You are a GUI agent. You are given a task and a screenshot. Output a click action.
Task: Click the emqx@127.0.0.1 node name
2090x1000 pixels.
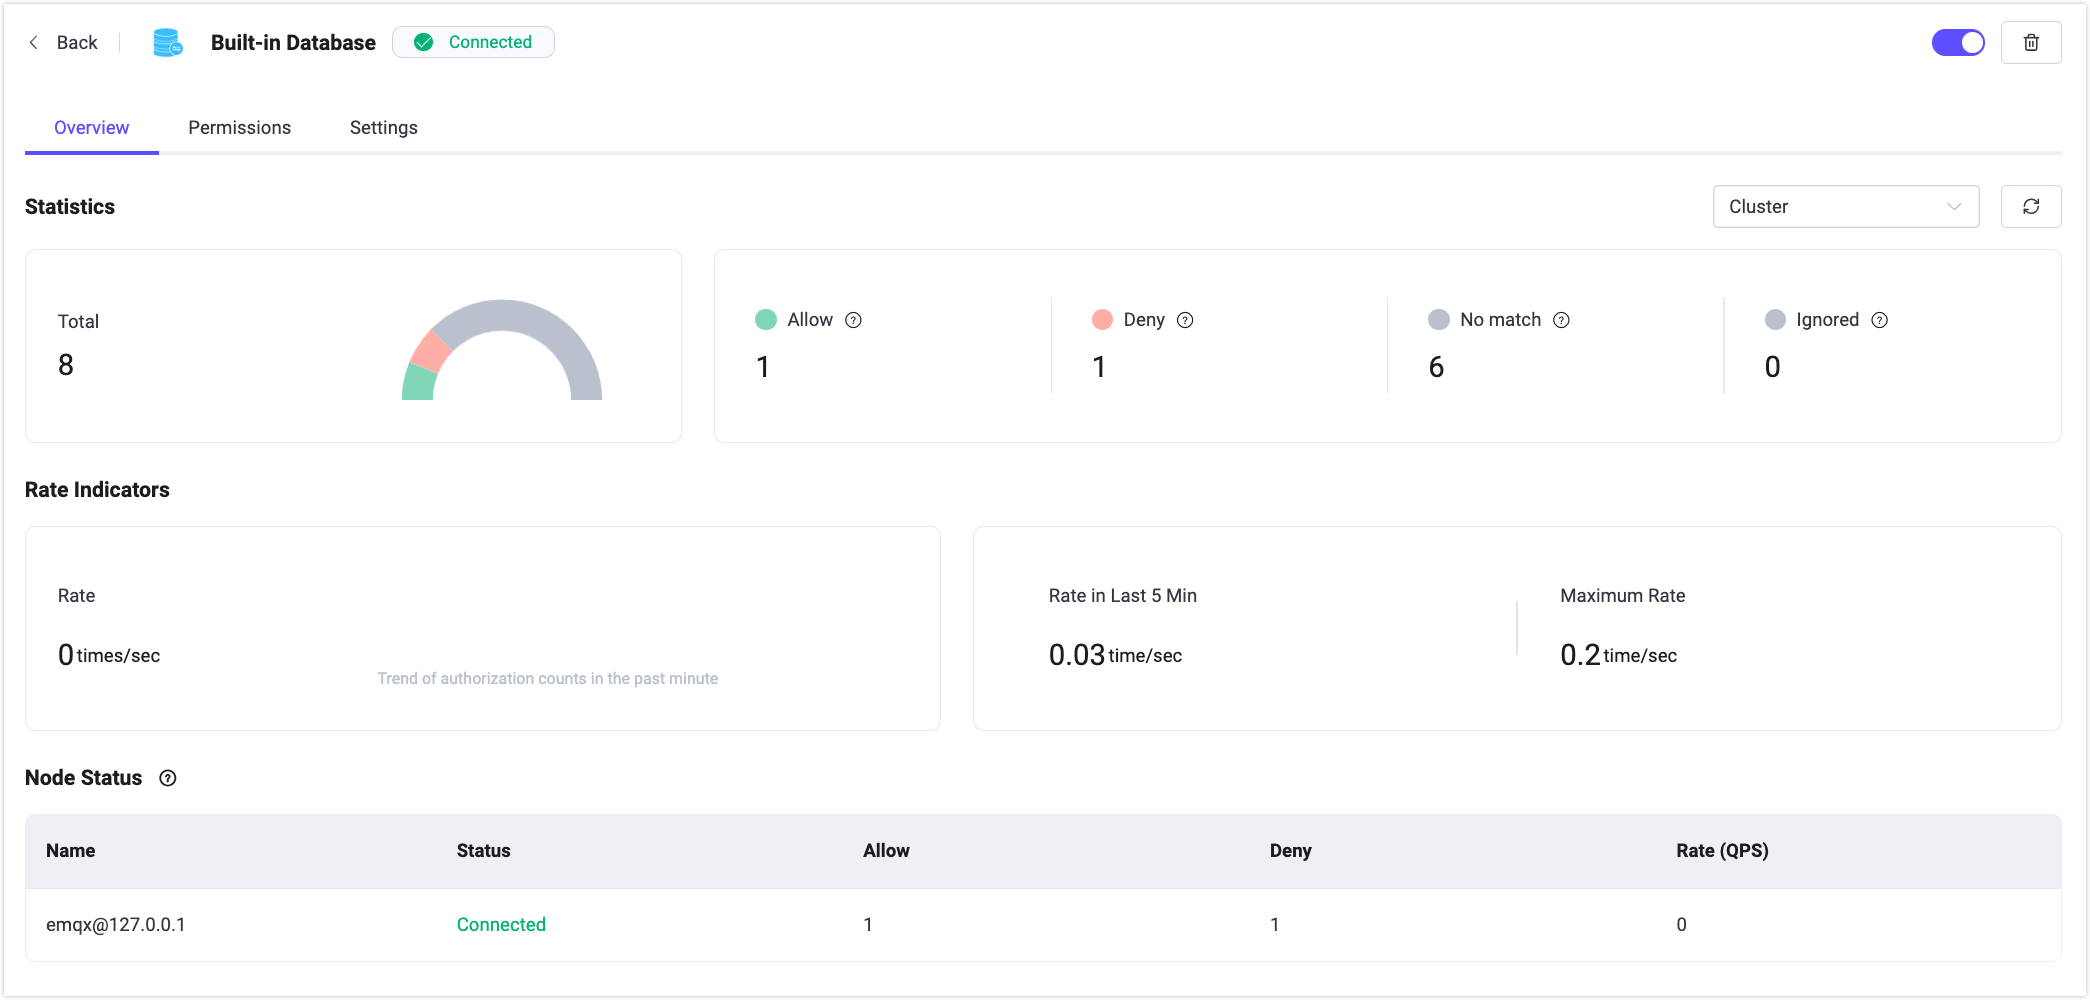click(x=116, y=925)
